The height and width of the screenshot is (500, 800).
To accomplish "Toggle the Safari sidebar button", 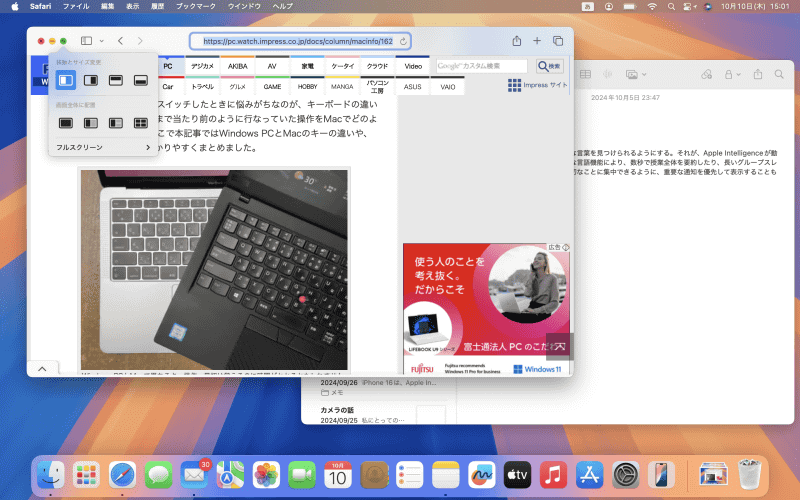I will point(86,41).
